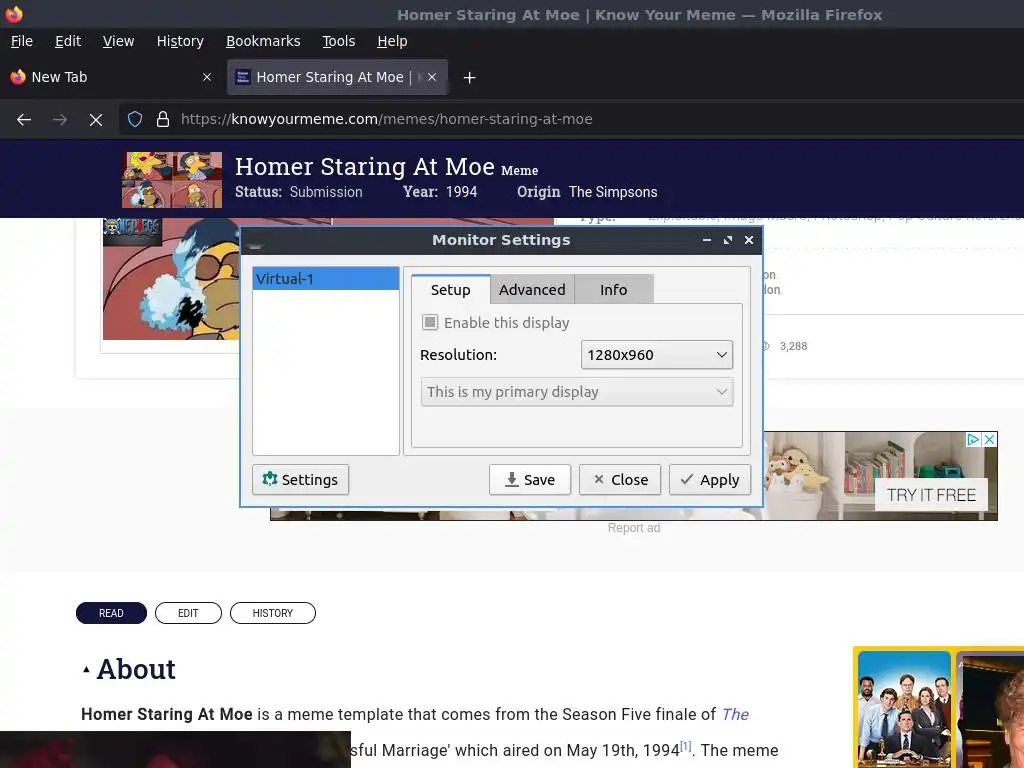This screenshot has height=768, width=1024.
Task: Click the EDIT pill button
Action: (188, 613)
